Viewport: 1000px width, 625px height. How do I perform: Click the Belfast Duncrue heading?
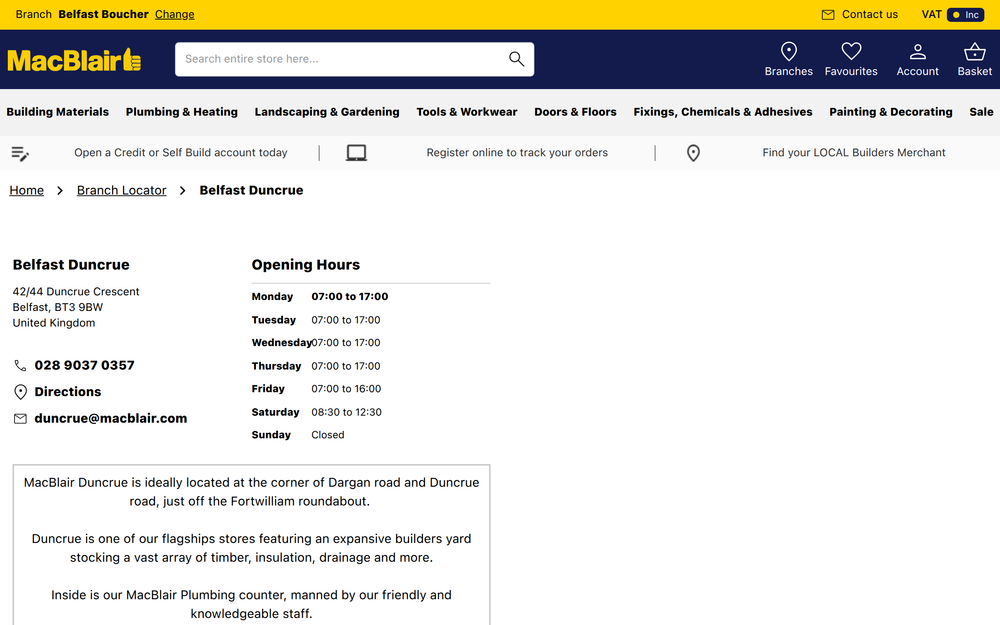coord(71,265)
